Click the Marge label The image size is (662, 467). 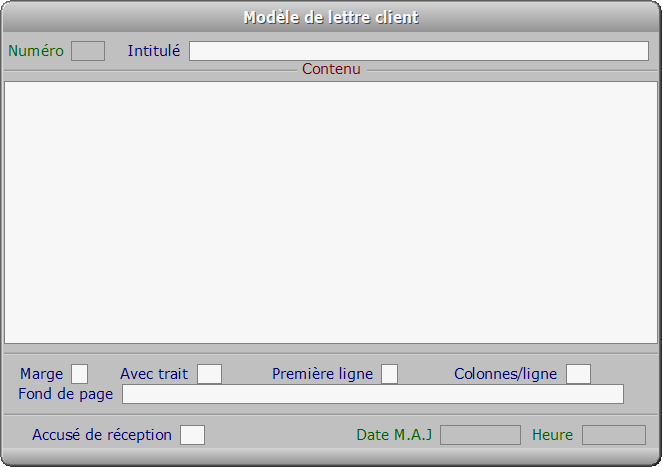click(x=41, y=374)
